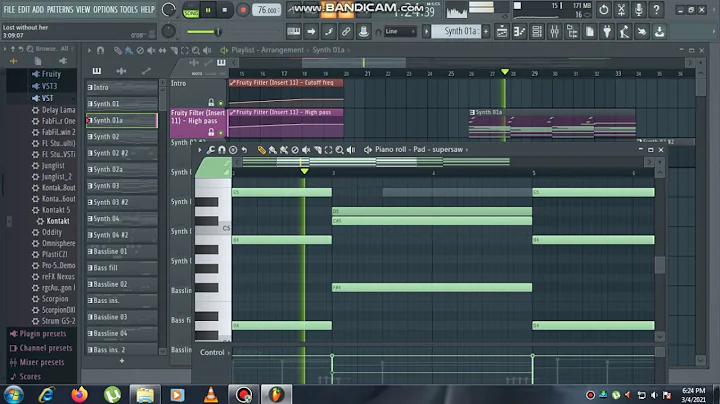The image size is (720, 404).
Task: Select the Slice tool in Piano roll toolbar
Action: pyautogui.click(x=317, y=150)
